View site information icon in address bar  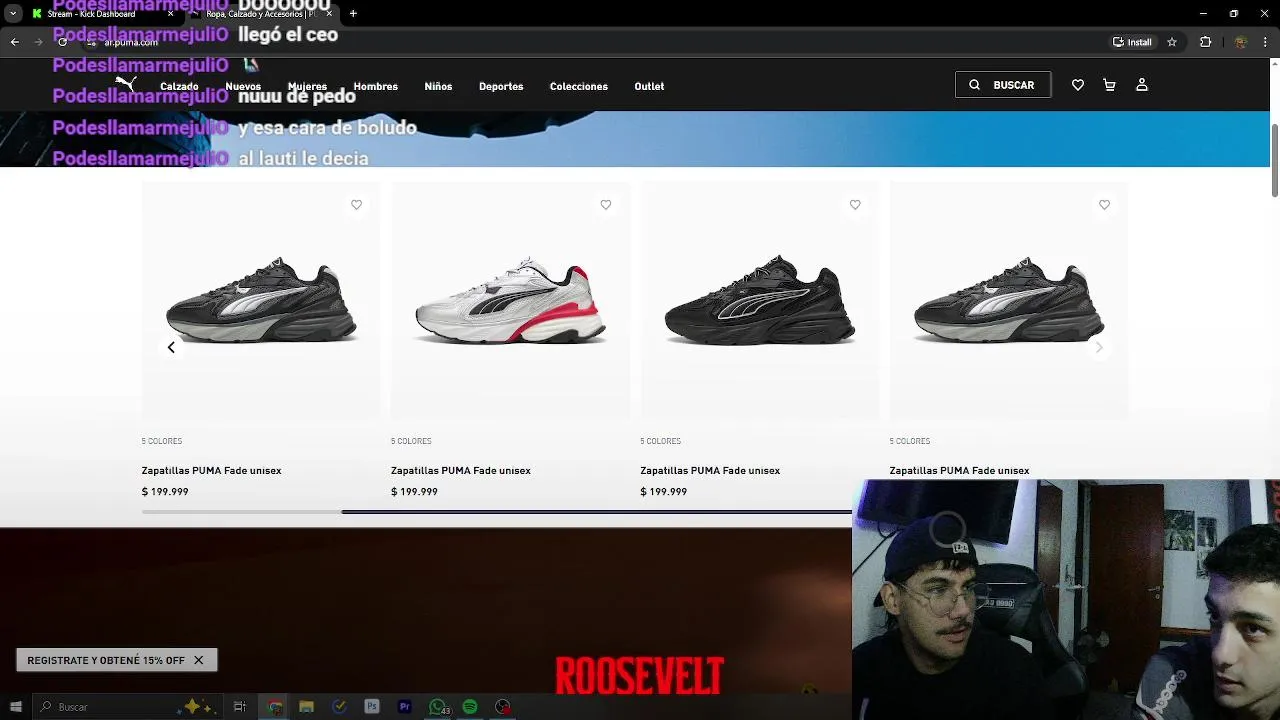coord(91,42)
